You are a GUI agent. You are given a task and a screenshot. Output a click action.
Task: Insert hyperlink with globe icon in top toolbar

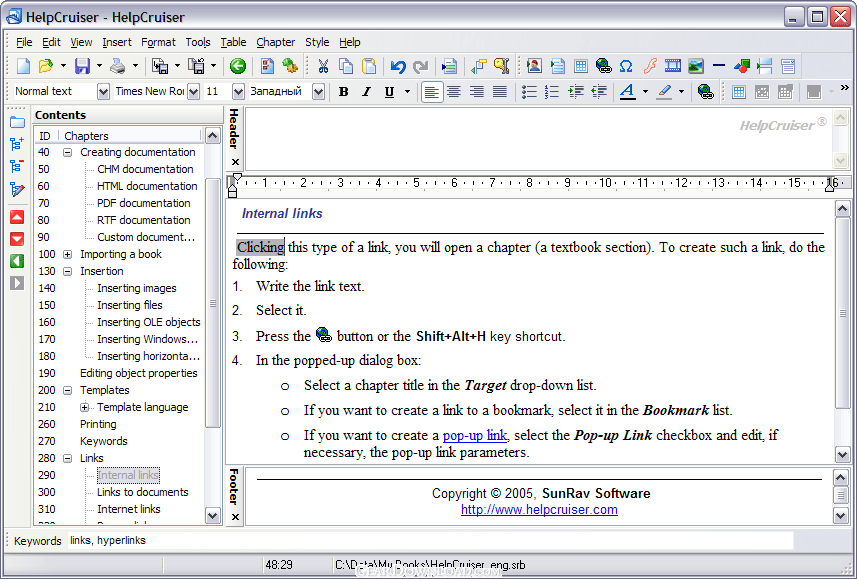[x=603, y=66]
